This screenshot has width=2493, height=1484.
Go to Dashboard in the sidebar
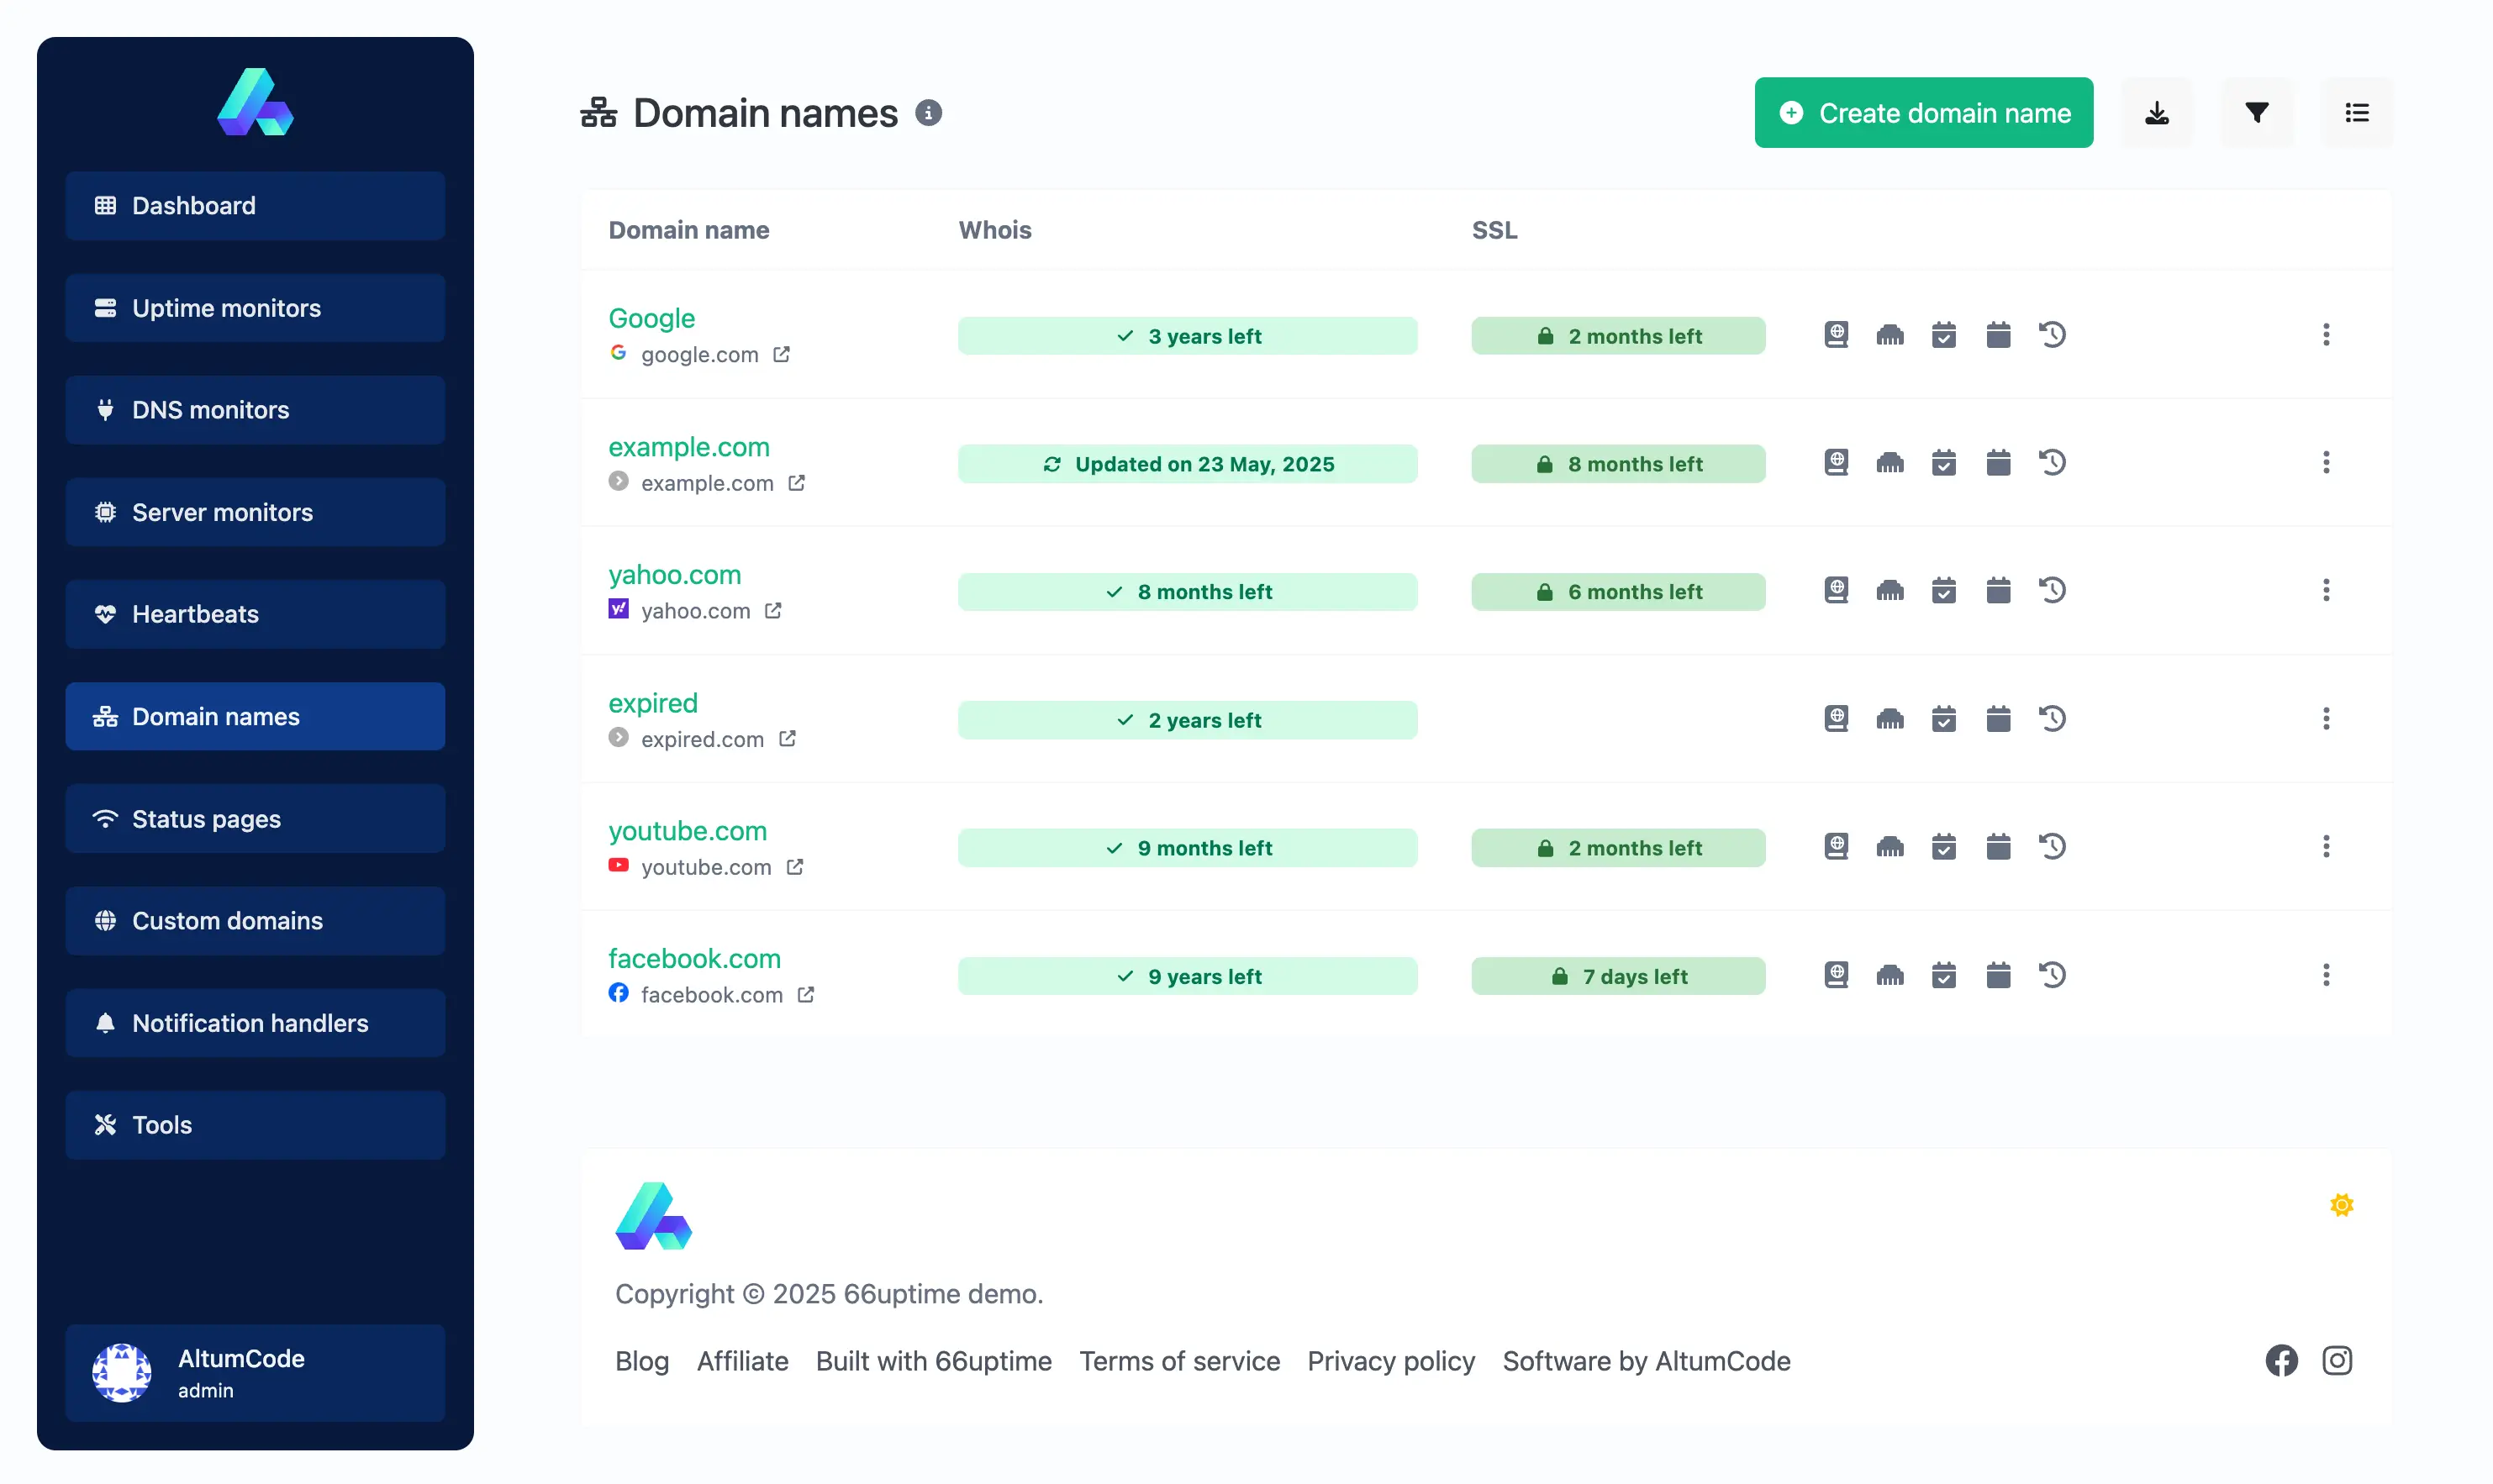point(255,206)
